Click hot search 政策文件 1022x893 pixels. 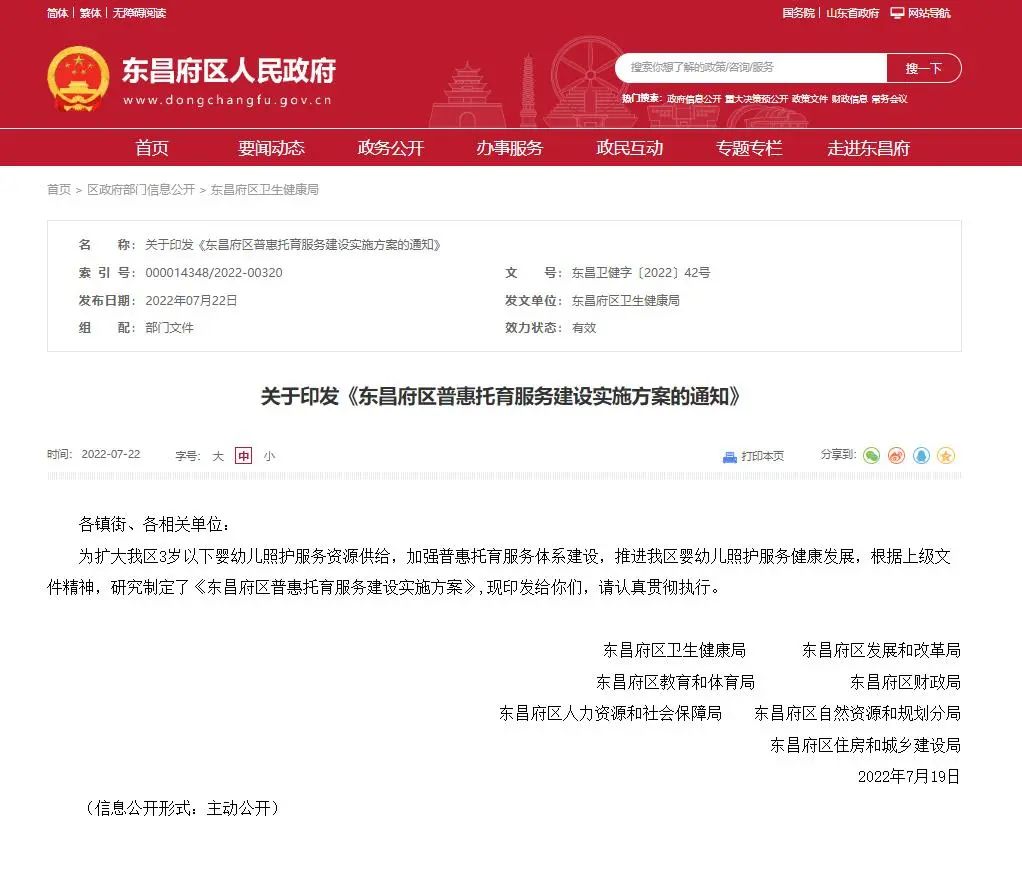pos(810,99)
